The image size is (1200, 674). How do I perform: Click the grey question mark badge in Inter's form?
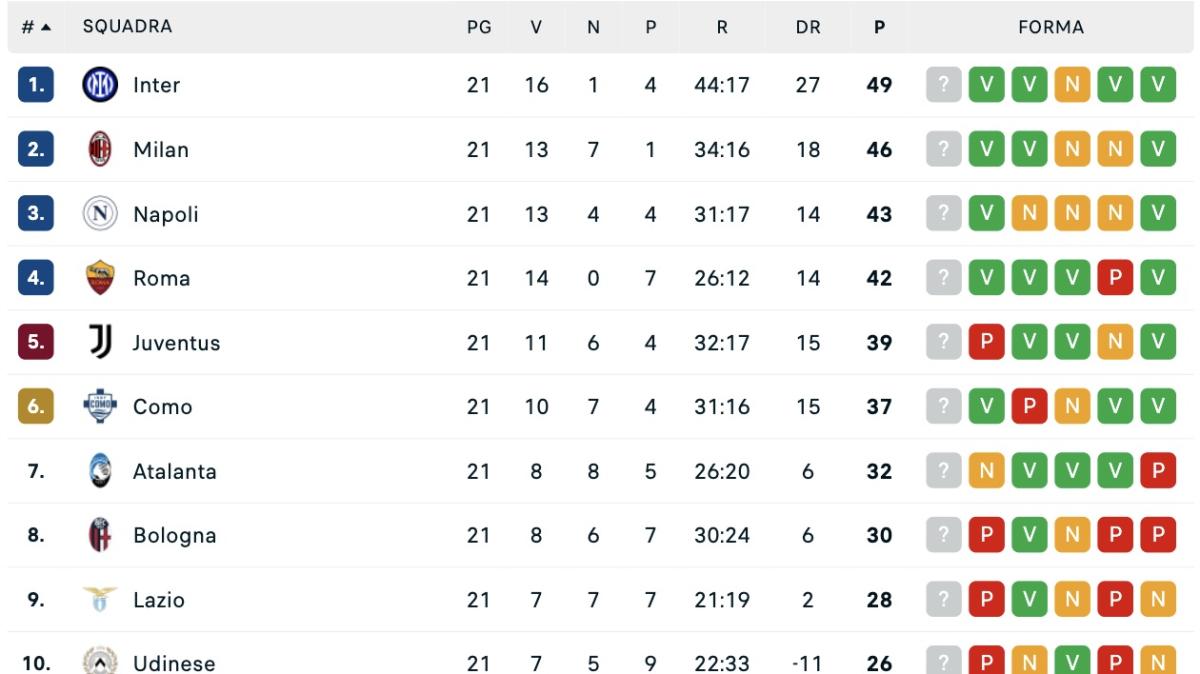click(946, 85)
